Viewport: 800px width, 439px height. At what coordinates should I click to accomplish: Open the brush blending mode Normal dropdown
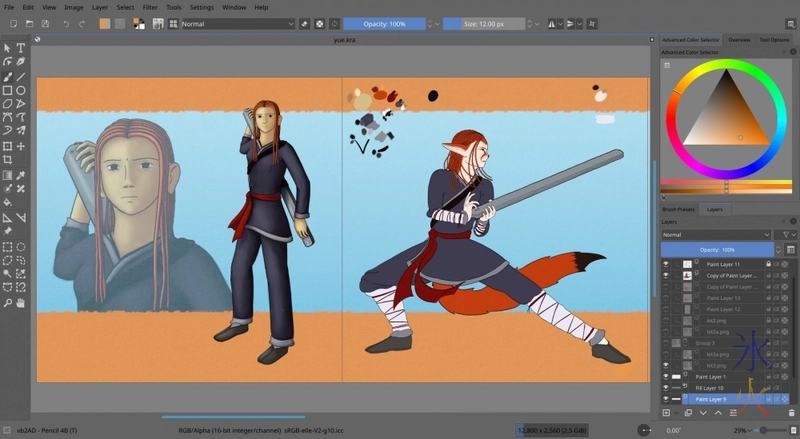point(237,22)
